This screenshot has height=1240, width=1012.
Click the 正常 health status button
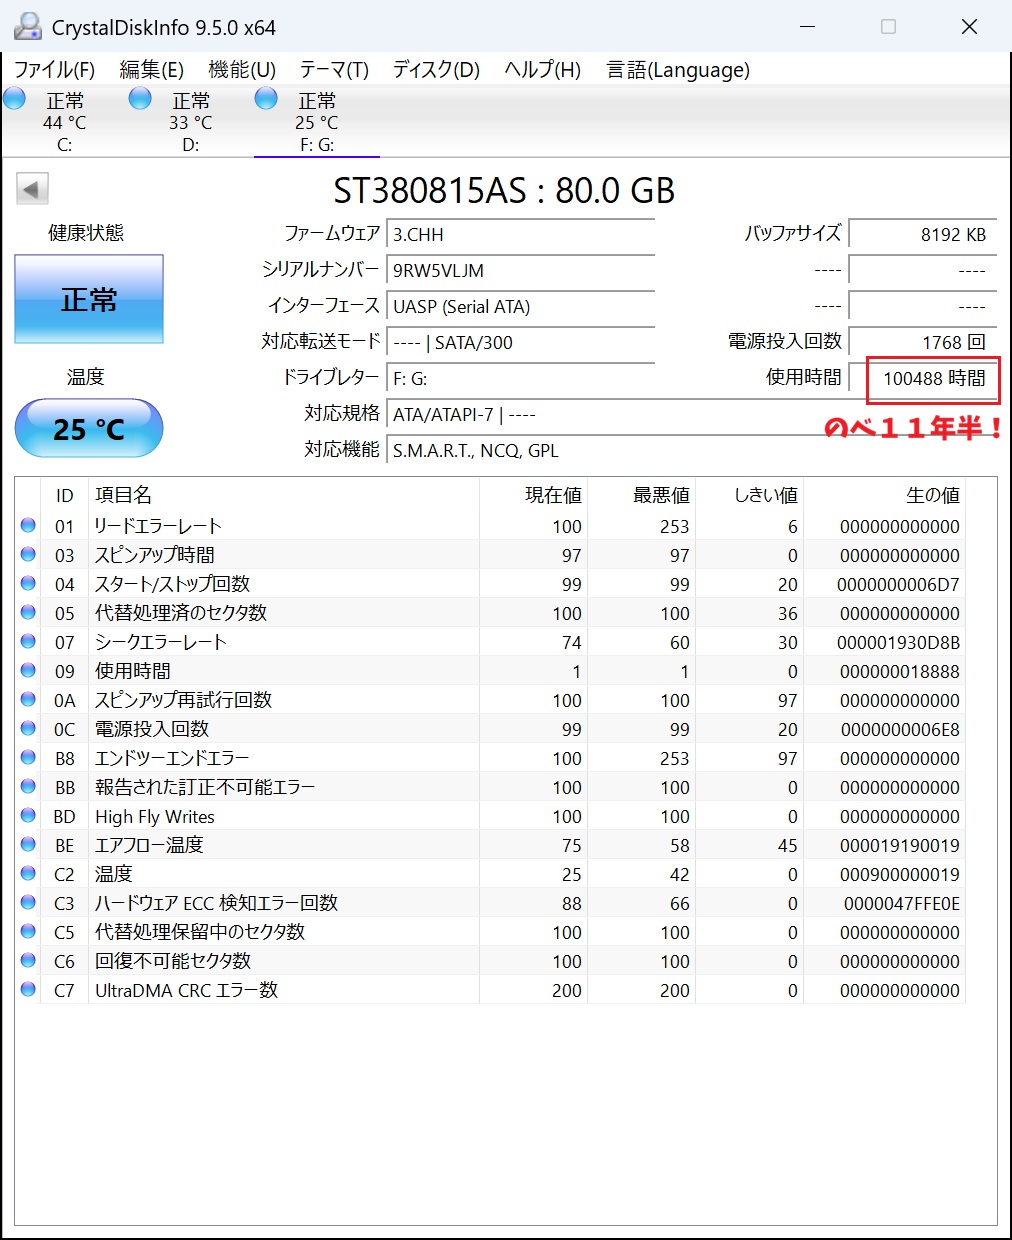(88, 298)
